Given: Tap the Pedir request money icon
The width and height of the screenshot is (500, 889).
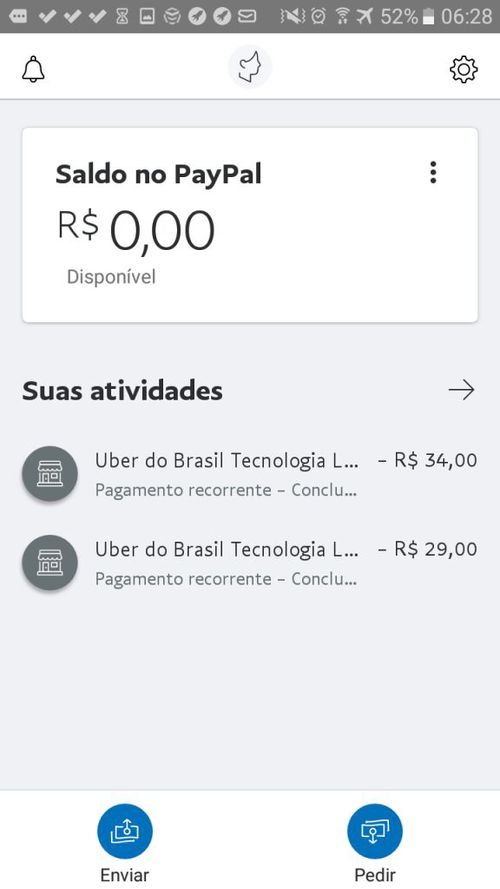Looking at the screenshot, I should [375, 831].
